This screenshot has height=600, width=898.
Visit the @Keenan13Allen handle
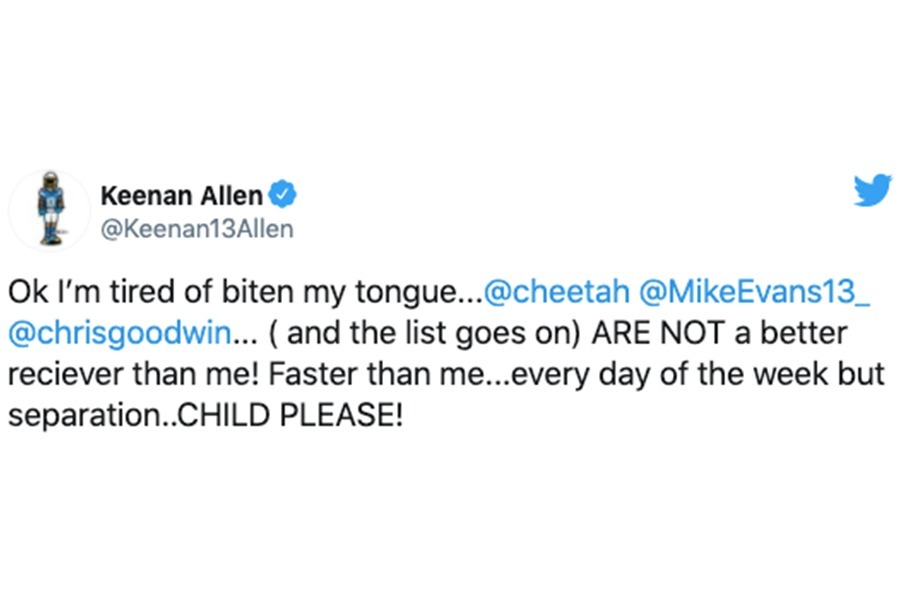[x=197, y=228]
